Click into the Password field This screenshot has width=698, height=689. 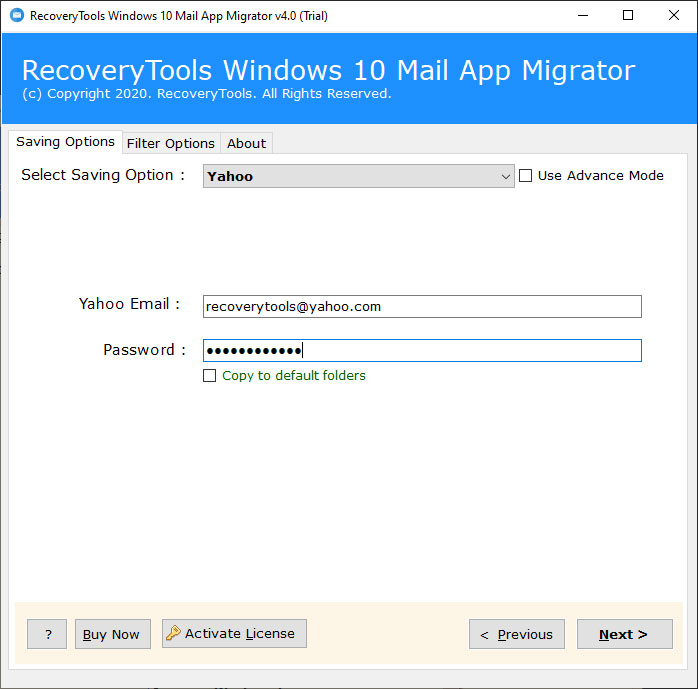click(422, 350)
